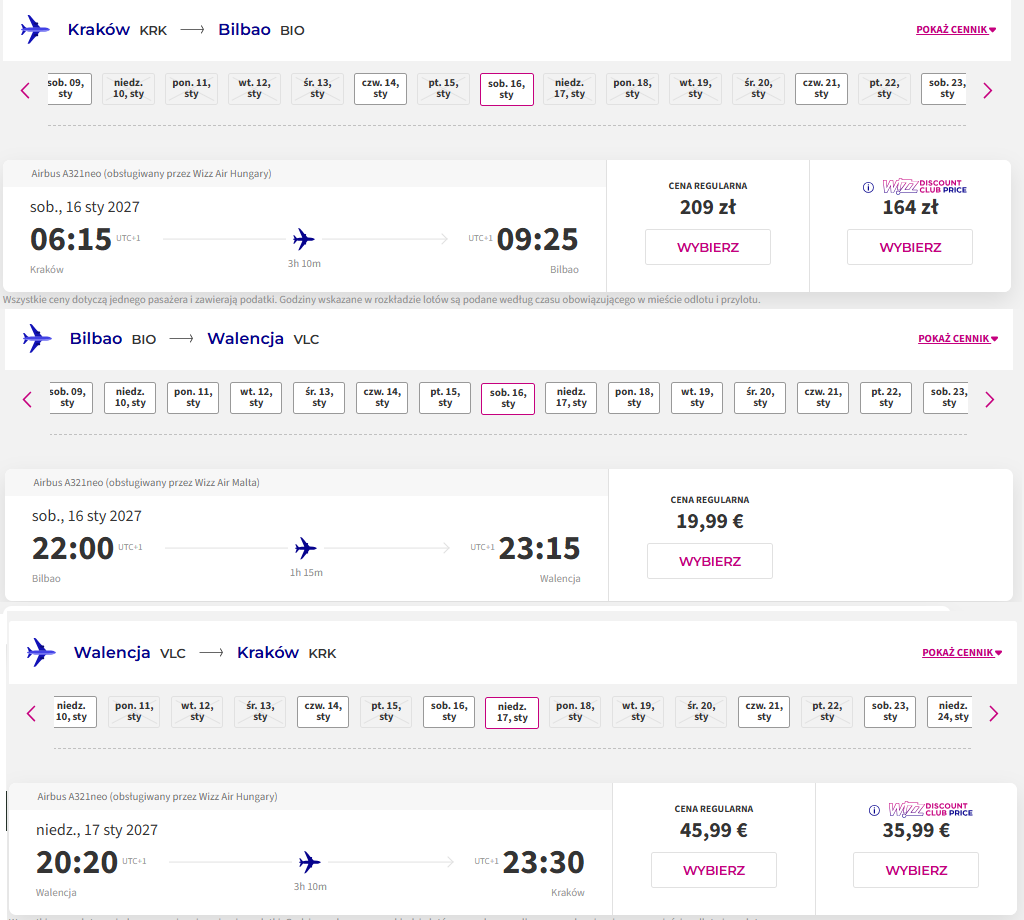Click next dates arrow for Kraków–Bilbao
The image size is (1024, 920).
pyautogui.click(x=987, y=91)
